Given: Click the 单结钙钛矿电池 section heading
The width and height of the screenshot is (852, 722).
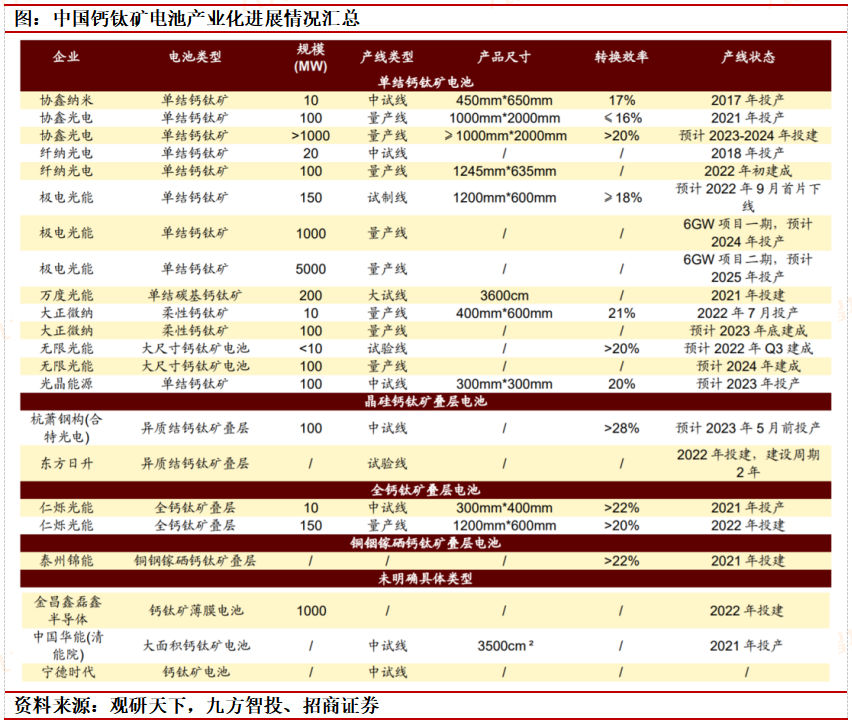Looking at the screenshot, I should click(x=425, y=83).
